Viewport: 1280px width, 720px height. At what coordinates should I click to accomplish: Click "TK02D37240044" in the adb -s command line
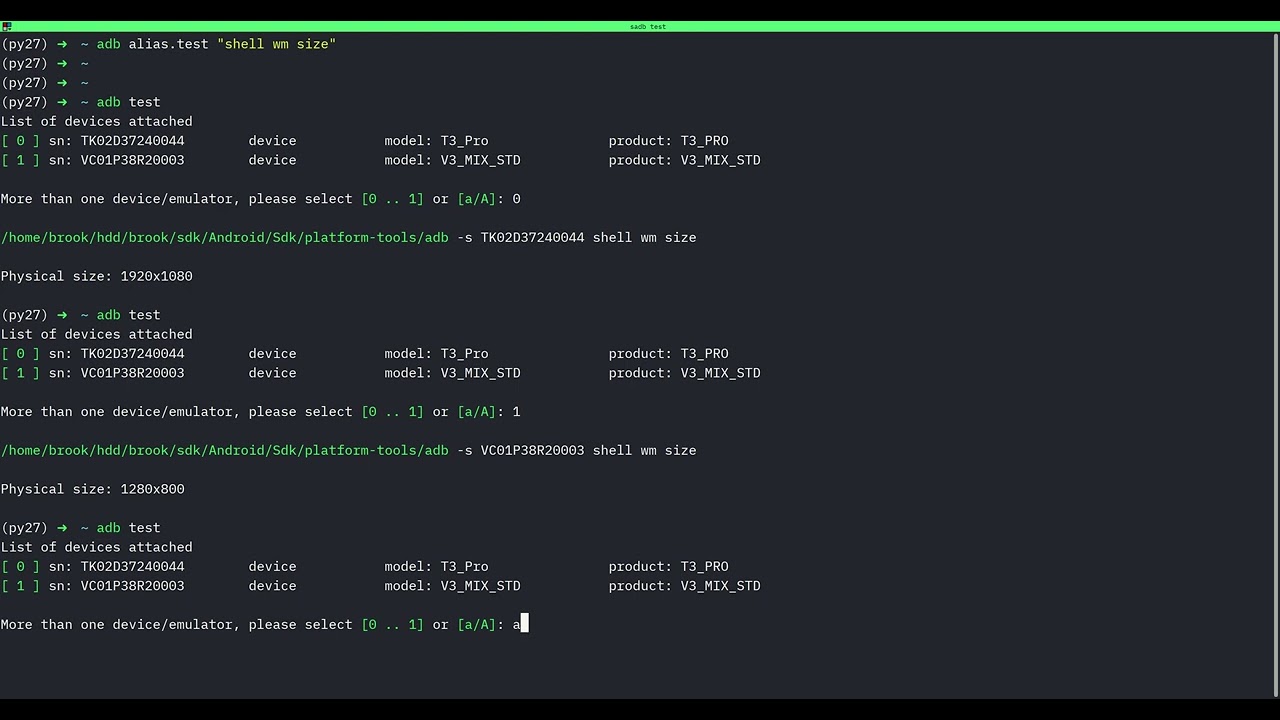click(532, 238)
